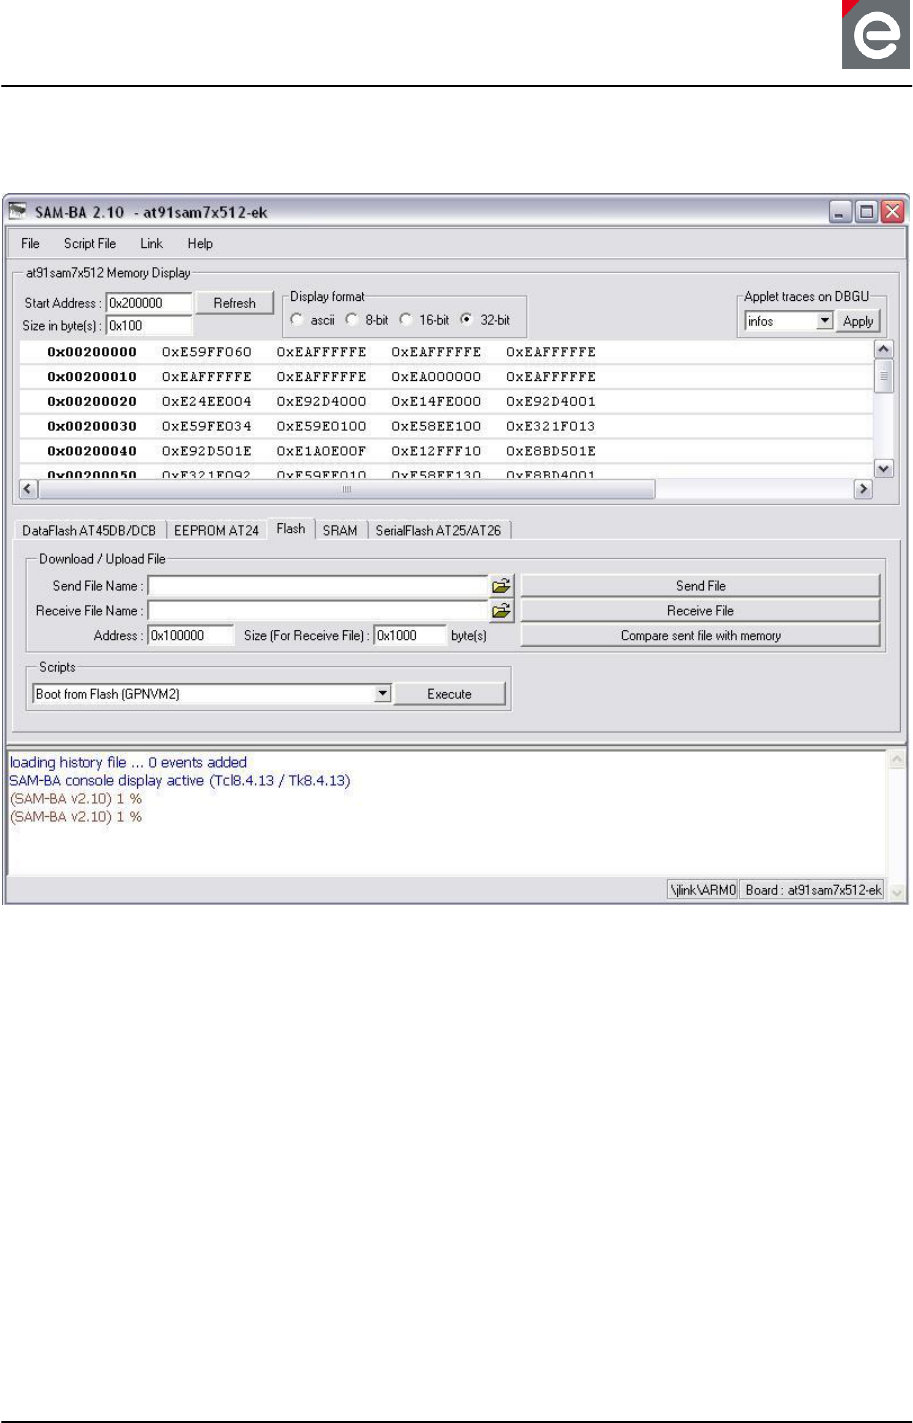Click Size in byte(s) input field

click(149, 325)
